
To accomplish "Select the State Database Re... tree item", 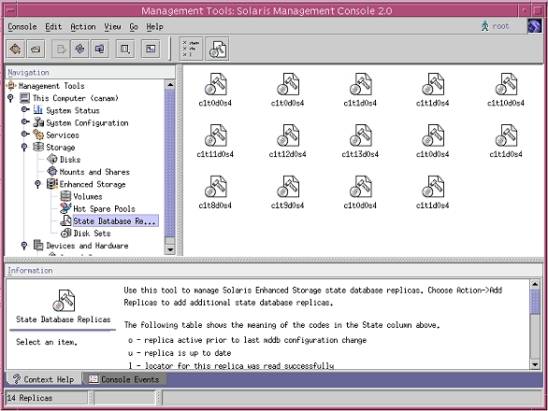I will point(115,221).
